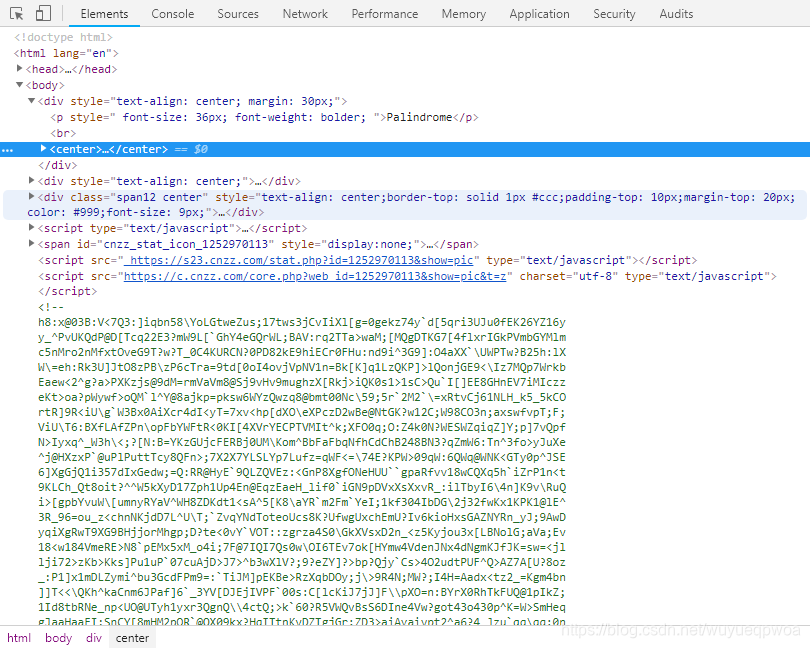This screenshot has width=810, height=648.
Task: Switch to the Console tab
Action: tap(173, 14)
